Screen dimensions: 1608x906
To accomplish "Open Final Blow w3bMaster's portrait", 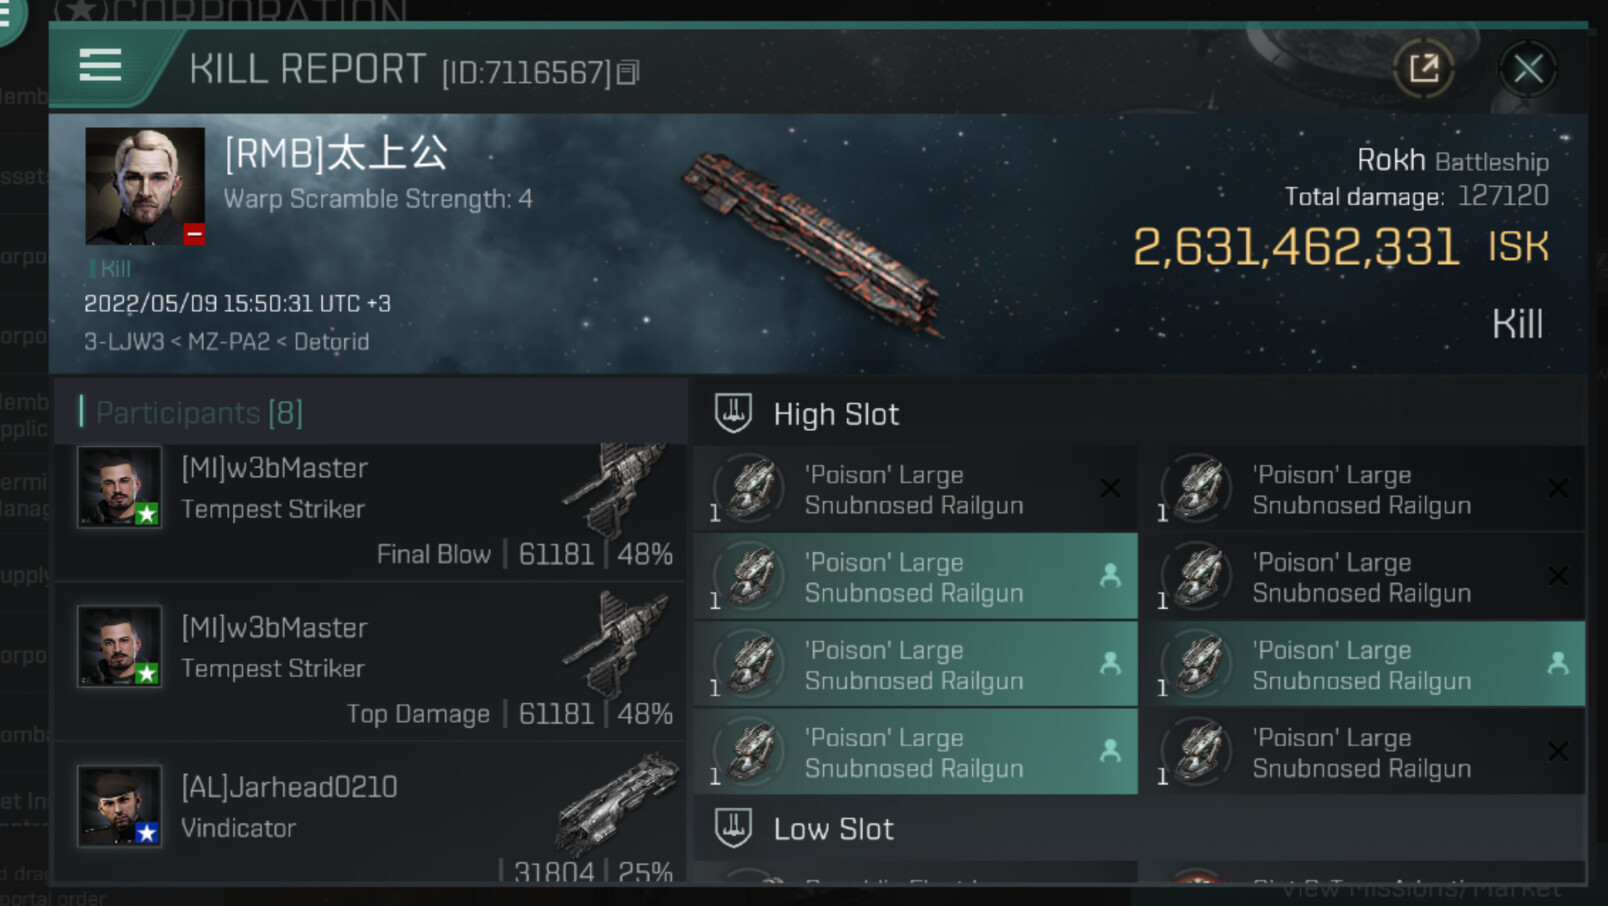I will pyautogui.click(x=119, y=487).
